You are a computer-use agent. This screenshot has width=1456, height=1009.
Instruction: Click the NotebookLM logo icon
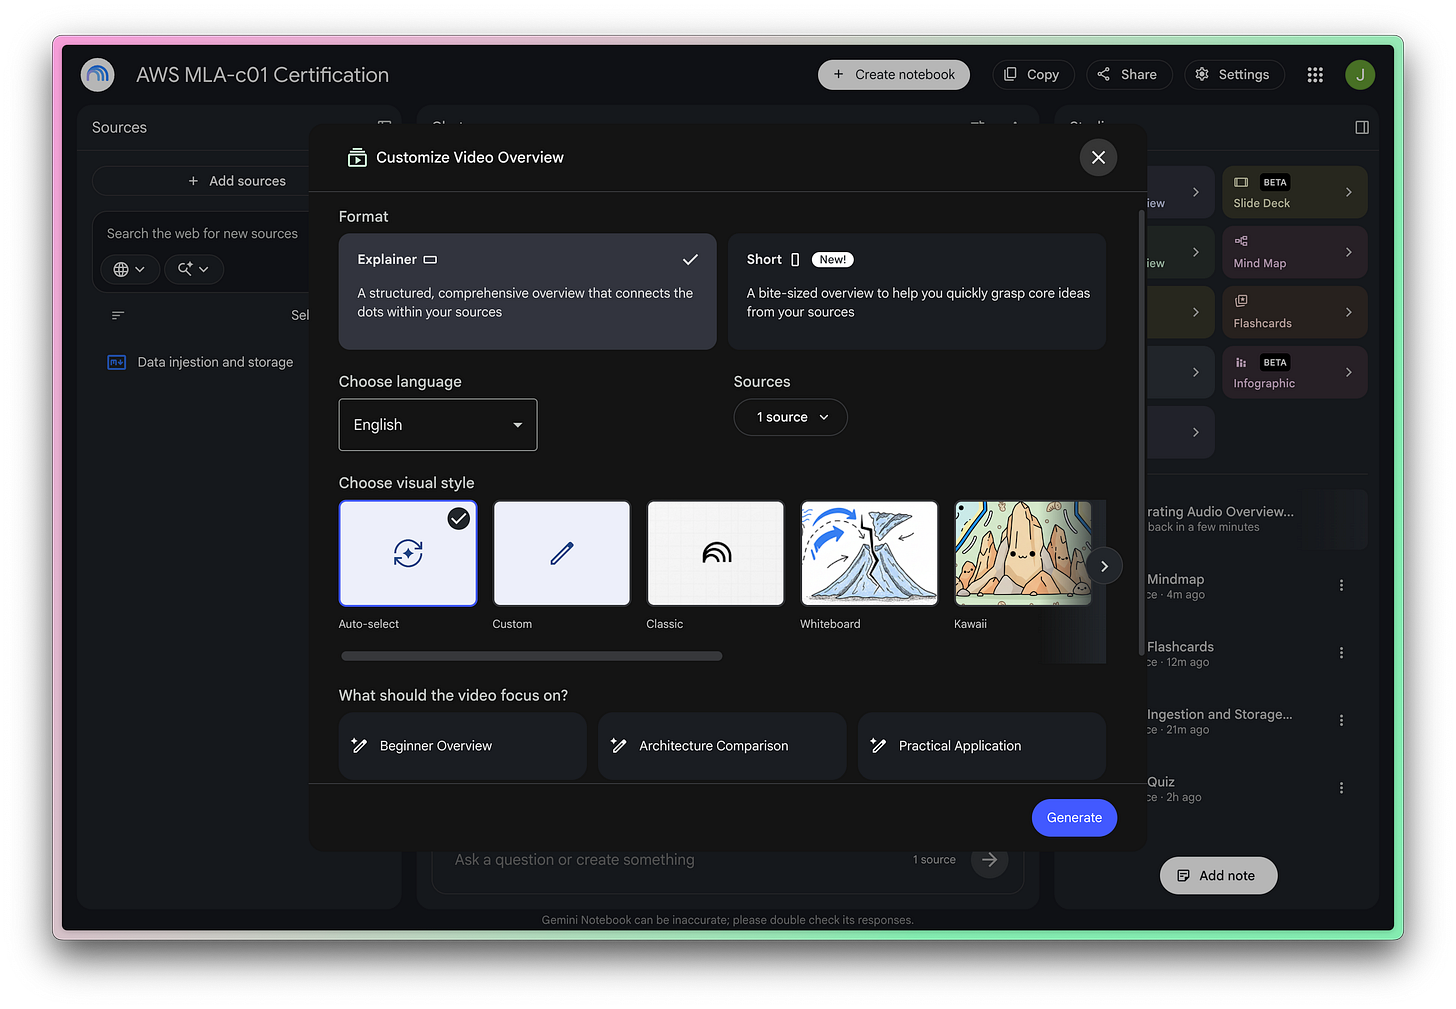pos(98,75)
